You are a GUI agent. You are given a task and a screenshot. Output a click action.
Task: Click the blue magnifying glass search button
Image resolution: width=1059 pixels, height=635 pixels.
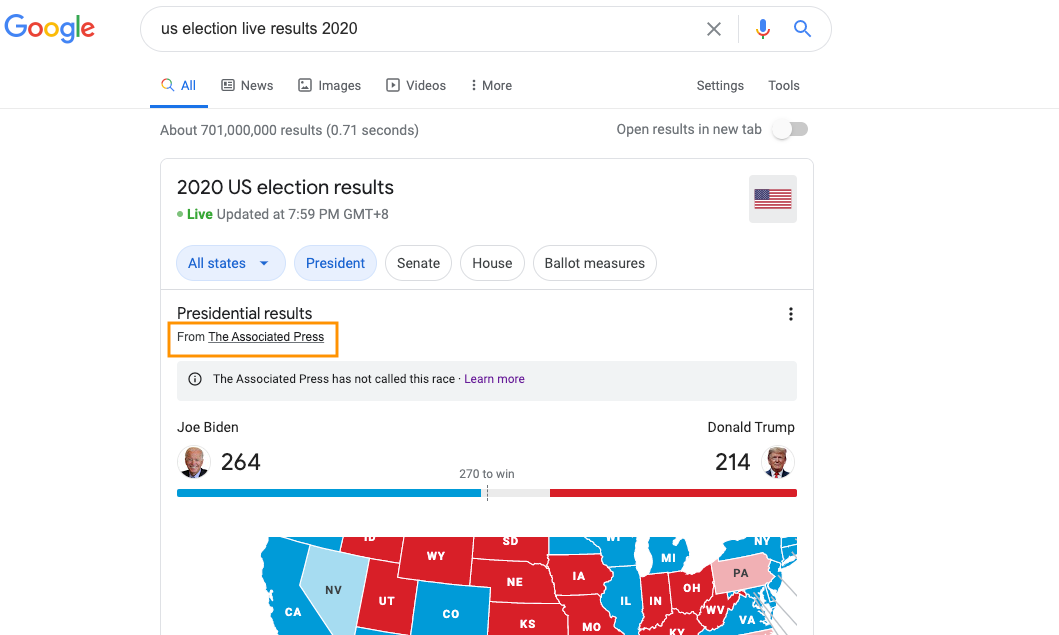(x=802, y=29)
